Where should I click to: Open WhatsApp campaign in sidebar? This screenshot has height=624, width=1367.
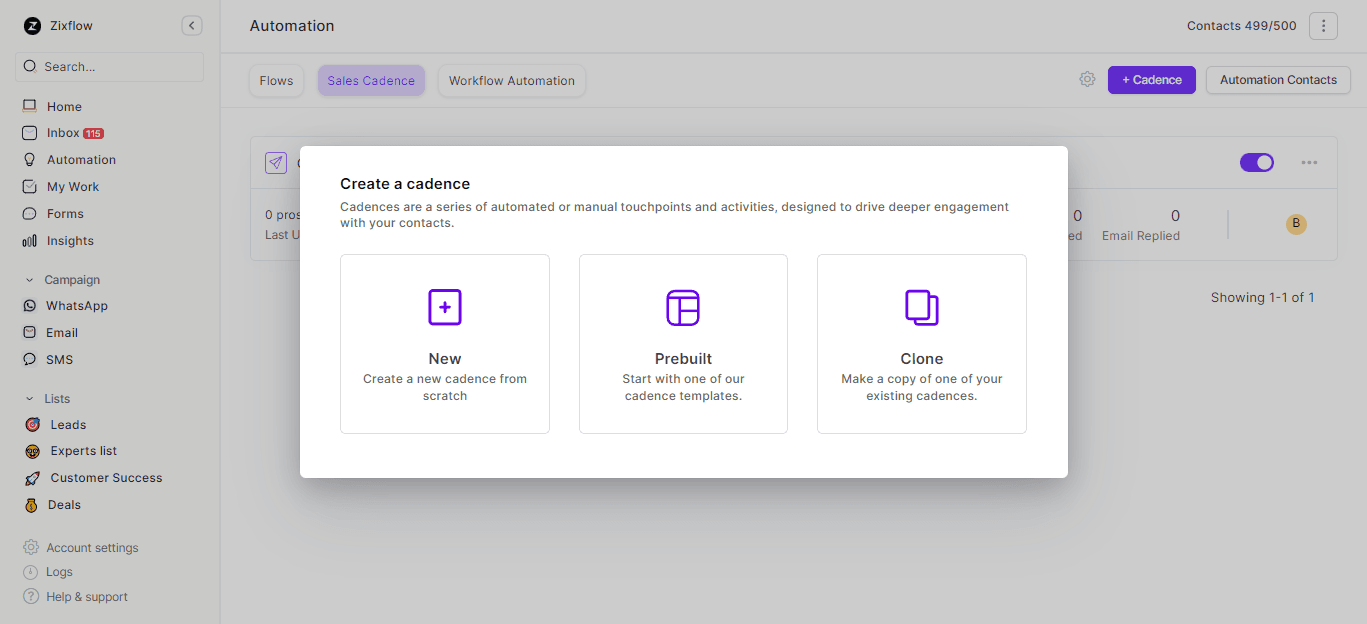click(x=76, y=306)
